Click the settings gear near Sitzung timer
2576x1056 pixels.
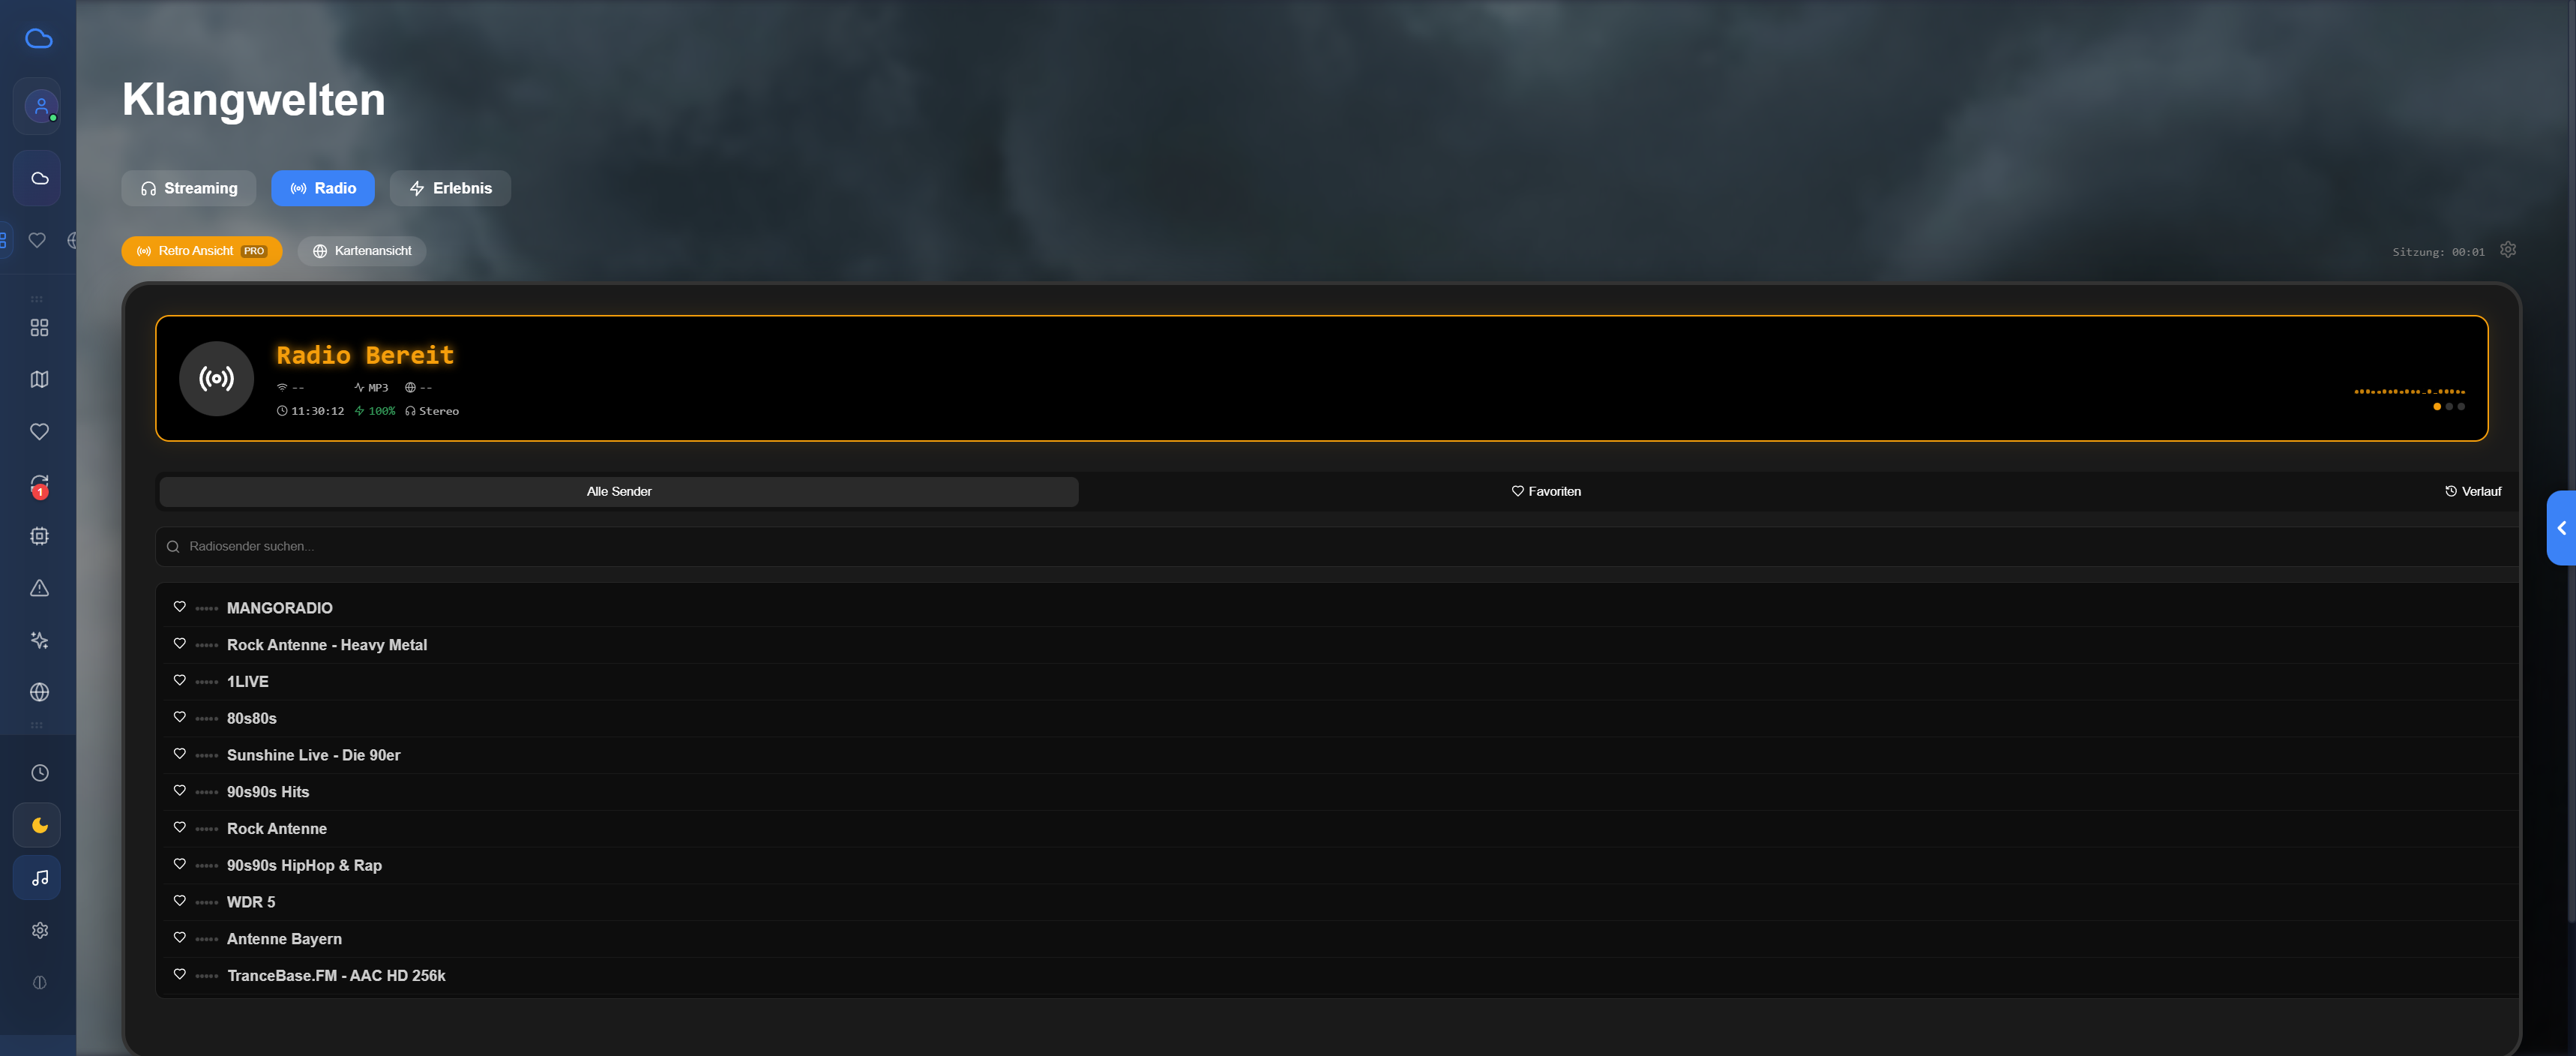(2507, 249)
